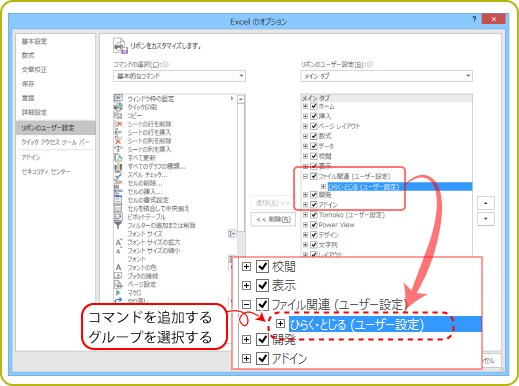Select the フィルターの追加または削除 funnel icon
519x386 pixels.
click(x=118, y=225)
